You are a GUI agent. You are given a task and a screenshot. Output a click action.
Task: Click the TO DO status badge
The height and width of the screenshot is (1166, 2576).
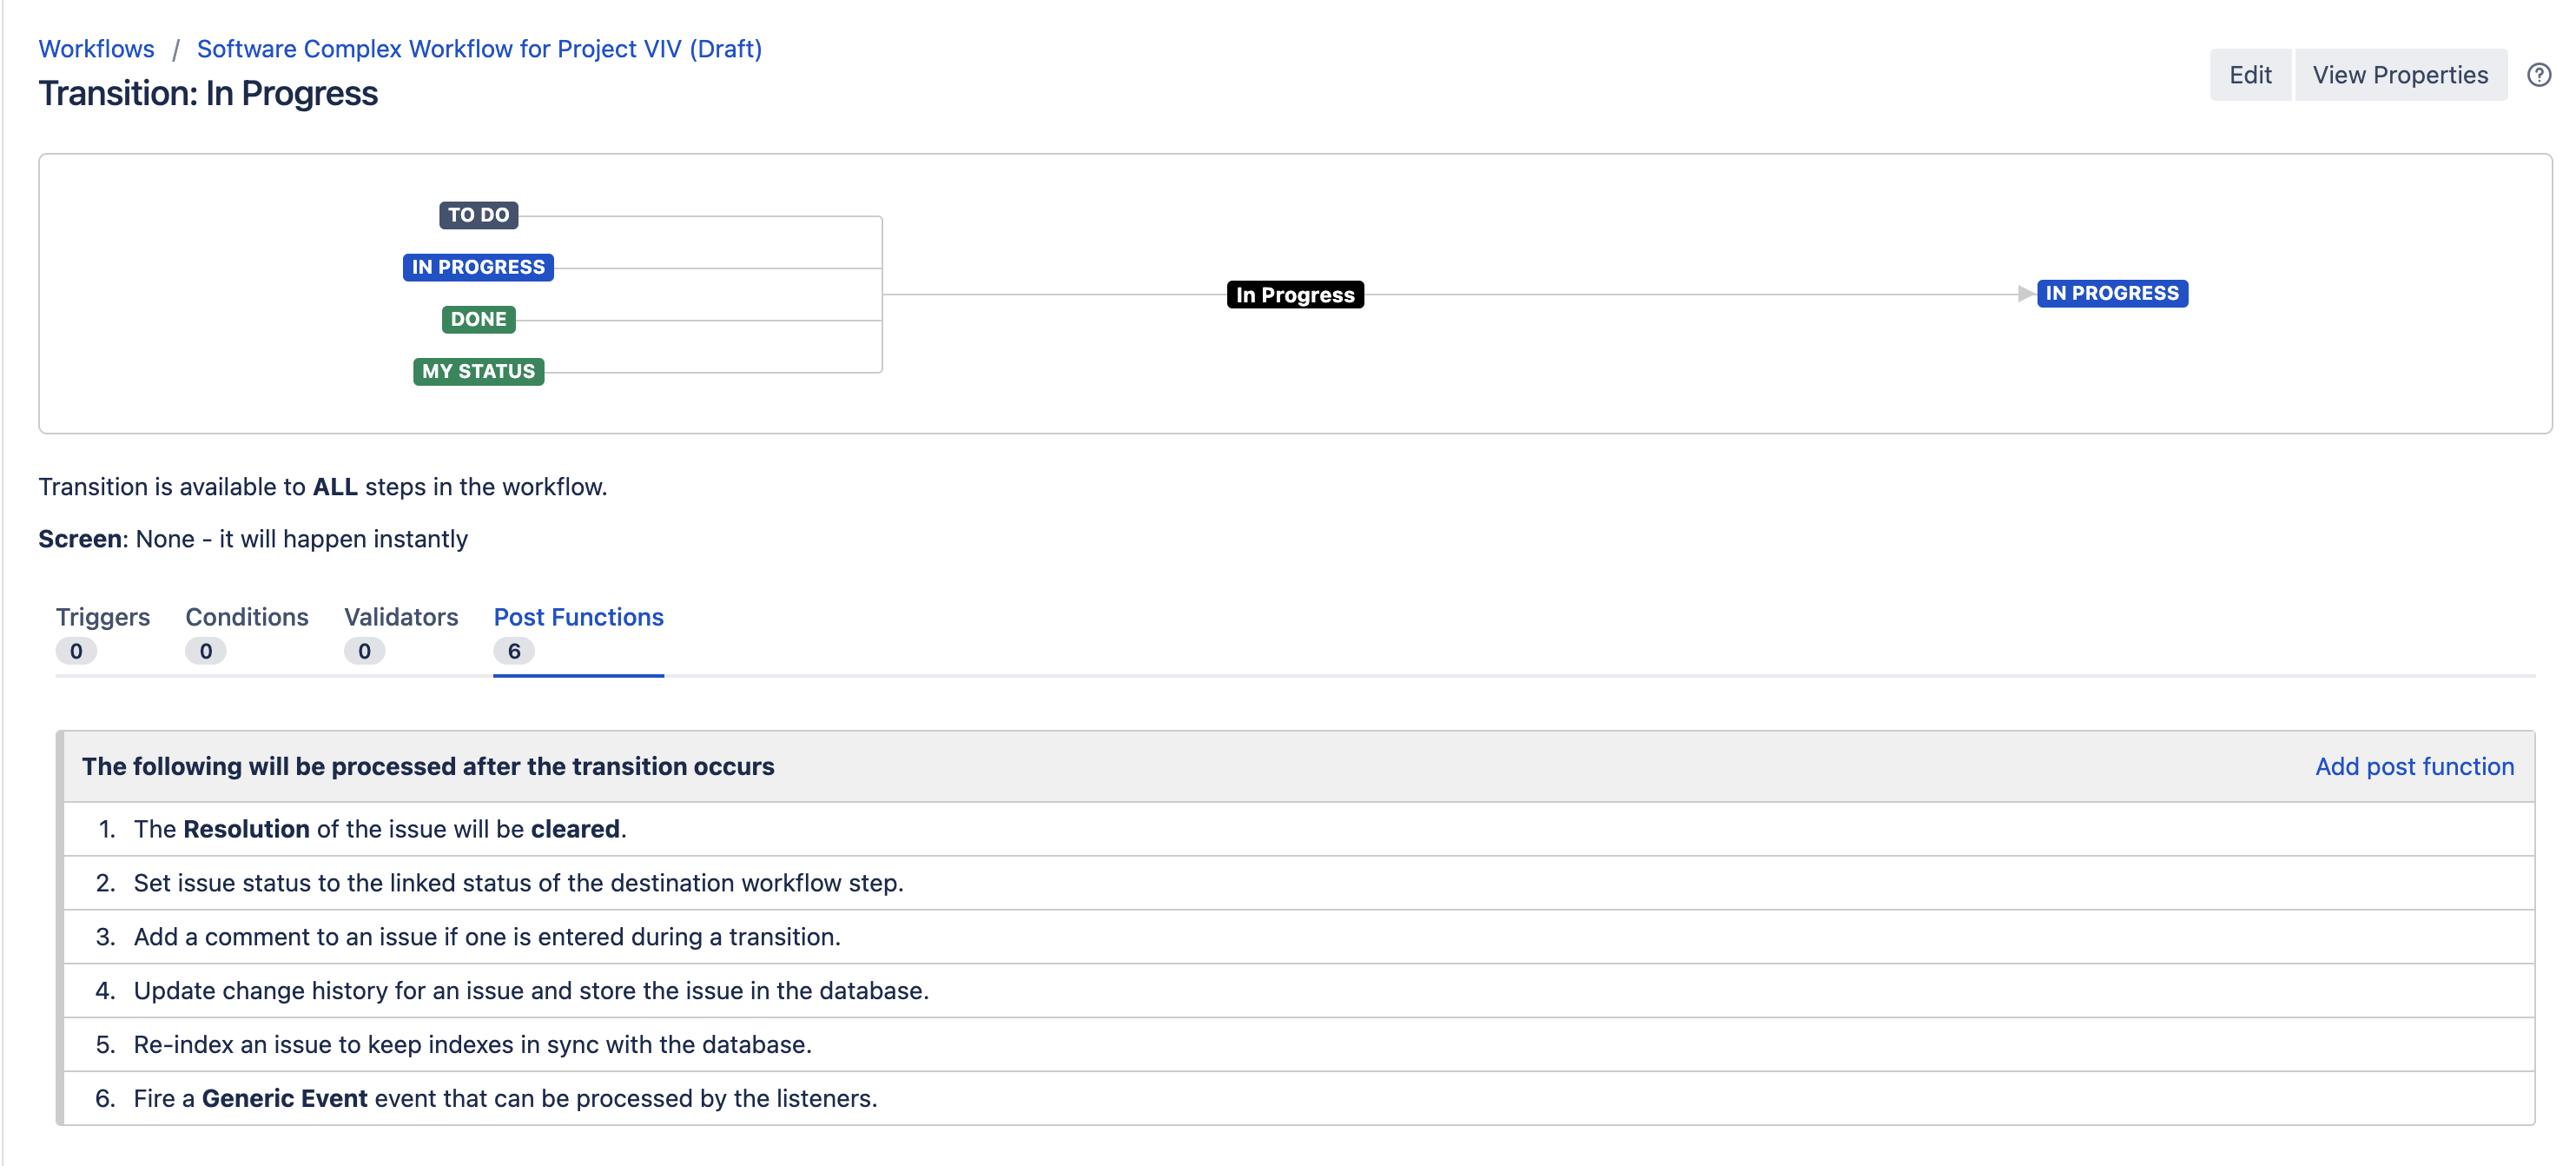click(478, 215)
